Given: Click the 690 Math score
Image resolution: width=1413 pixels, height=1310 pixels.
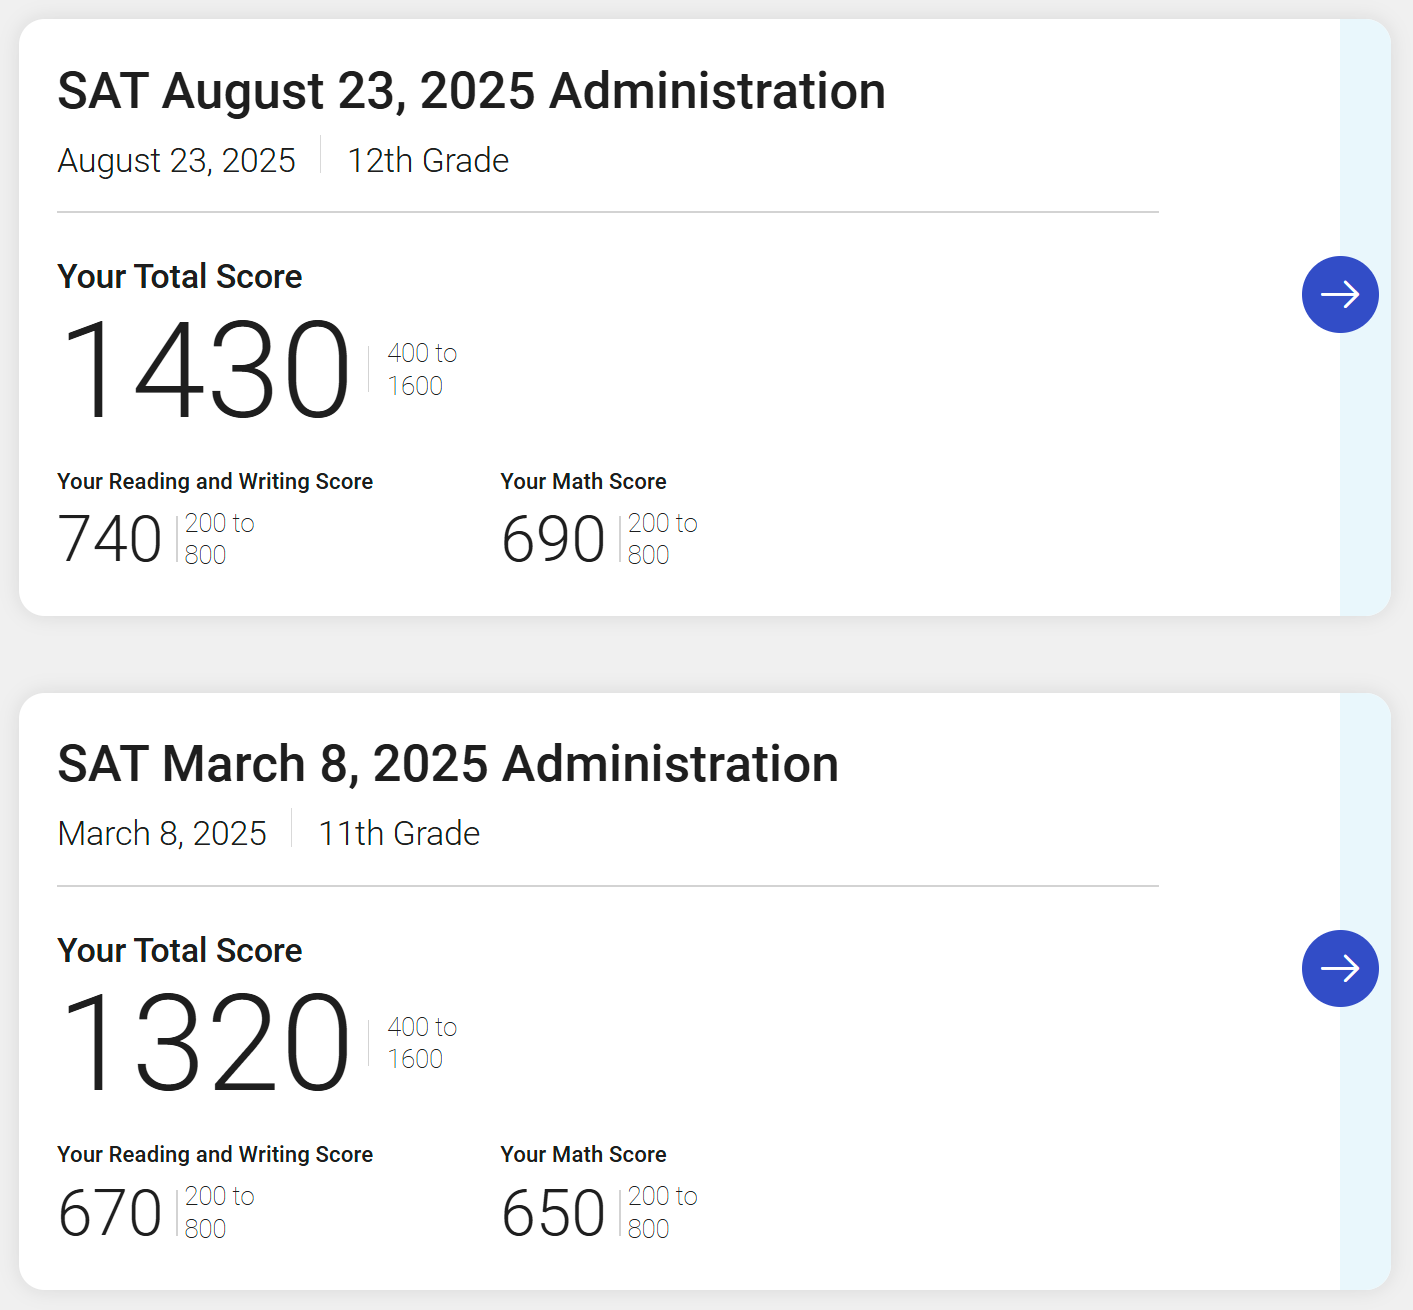Looking at the screenshot, I should click(x=553, y=539).
